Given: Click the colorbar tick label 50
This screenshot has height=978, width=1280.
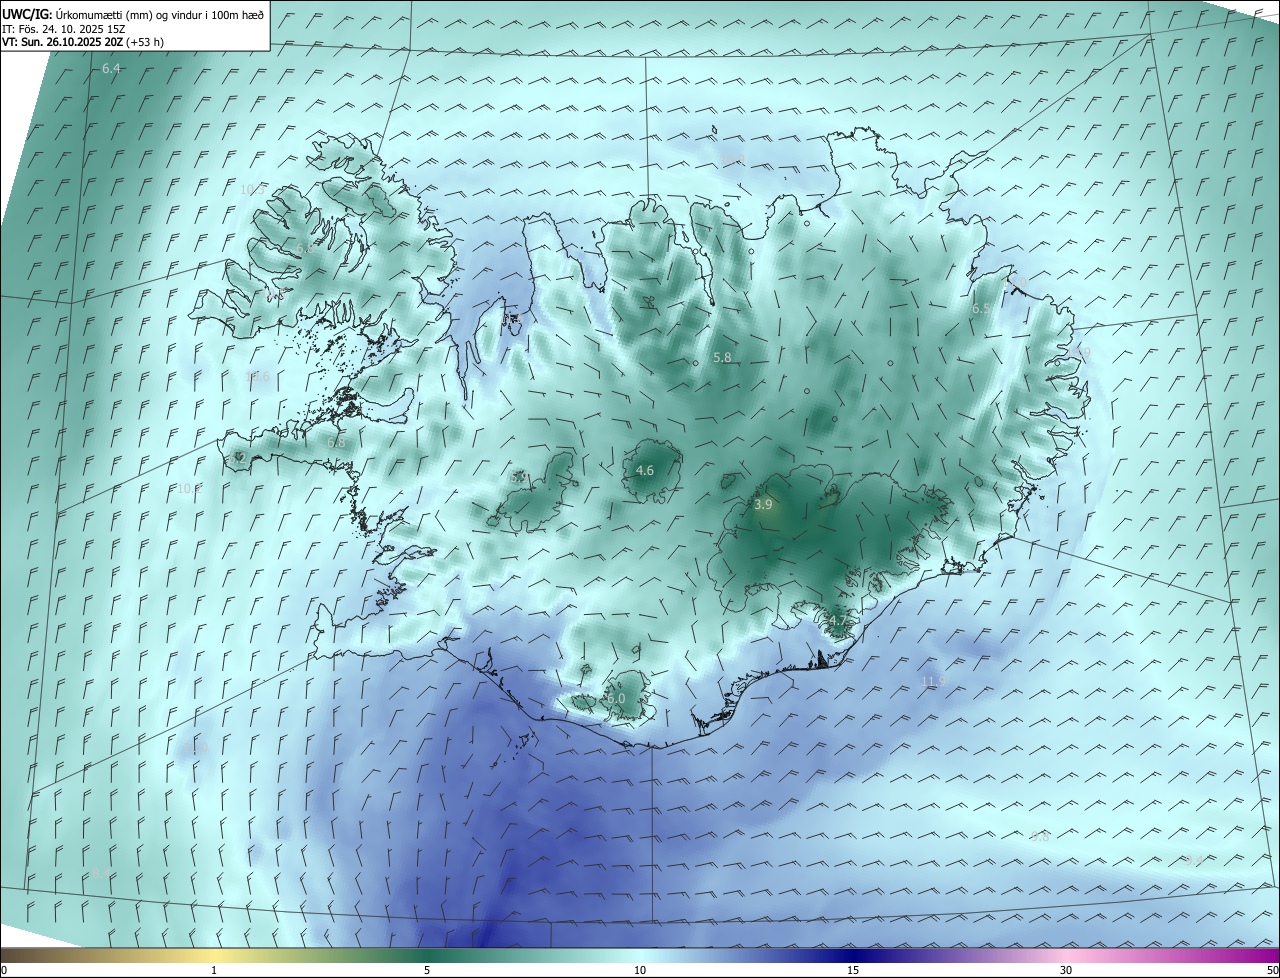Looking at the screenshot, I should click(1272, 970).
